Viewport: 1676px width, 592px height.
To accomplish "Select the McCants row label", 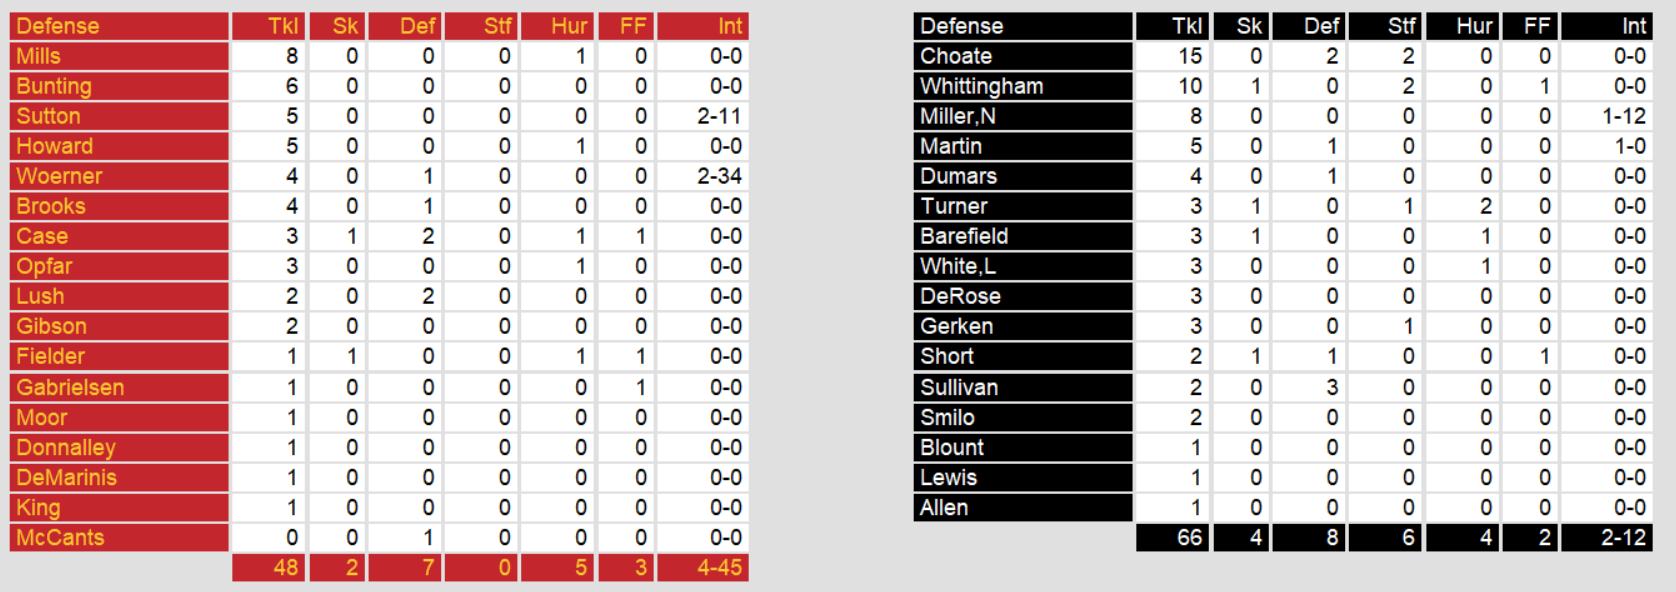I will click(x=119, y=537).
